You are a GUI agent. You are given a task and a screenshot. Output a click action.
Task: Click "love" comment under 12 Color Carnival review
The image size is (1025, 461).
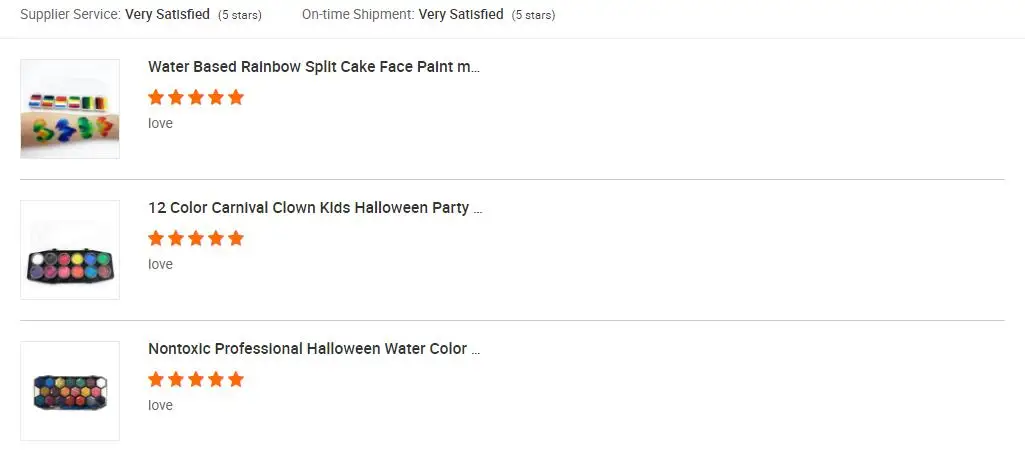click(160, 265)
